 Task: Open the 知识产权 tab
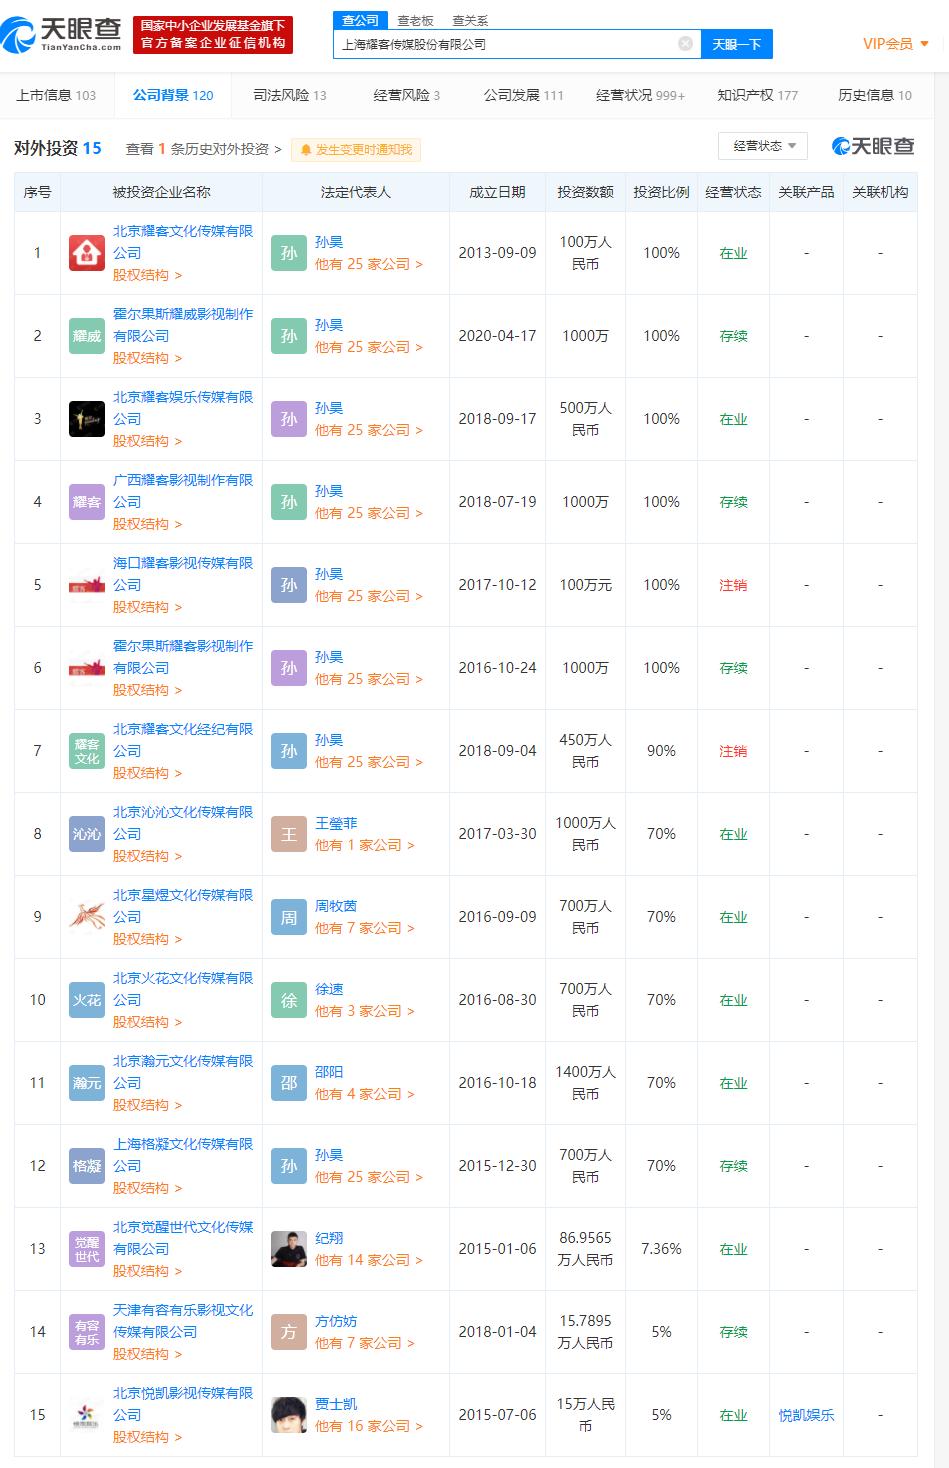click(757, 95)
